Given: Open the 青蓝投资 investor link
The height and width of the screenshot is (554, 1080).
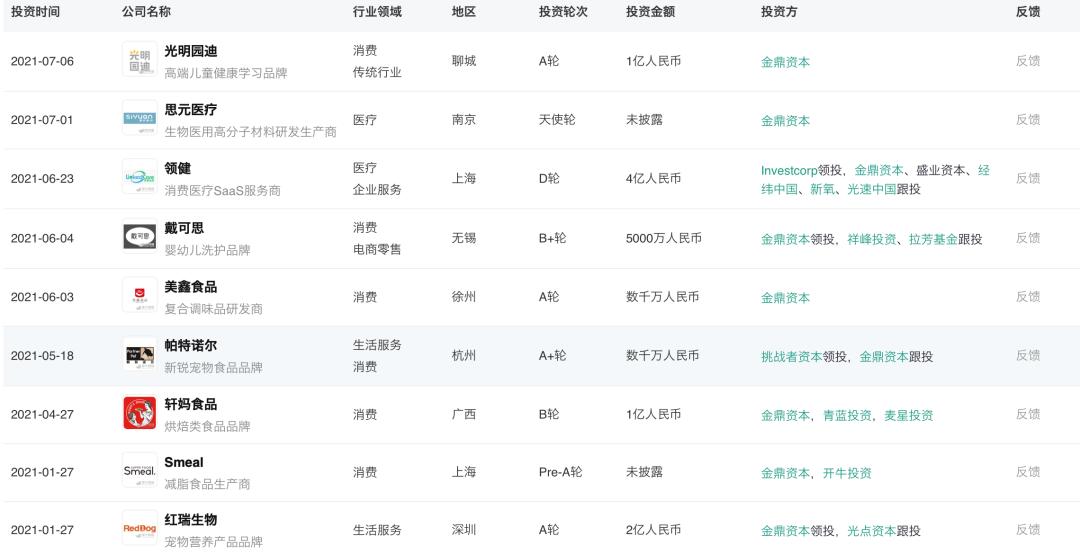Looking at the screenshot, I should tap(847, 415).
